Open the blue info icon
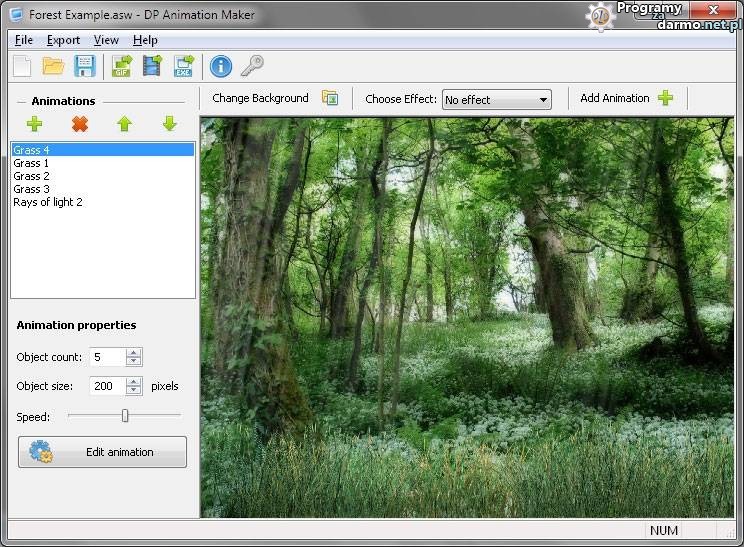 point(221,66)
